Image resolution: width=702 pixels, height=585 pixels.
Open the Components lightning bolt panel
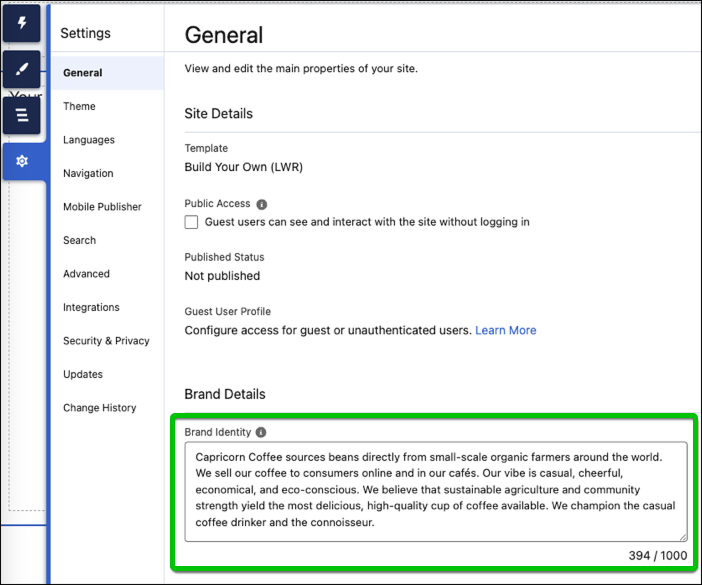pyautogui.click(x=21, y=23)
